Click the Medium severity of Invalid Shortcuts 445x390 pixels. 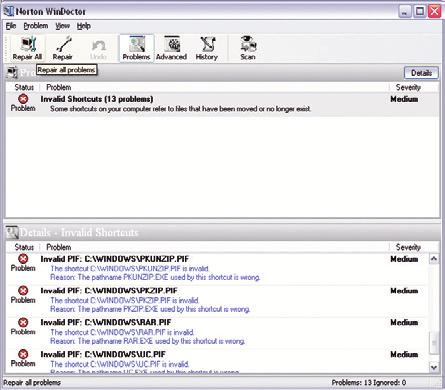click(404, 99)
